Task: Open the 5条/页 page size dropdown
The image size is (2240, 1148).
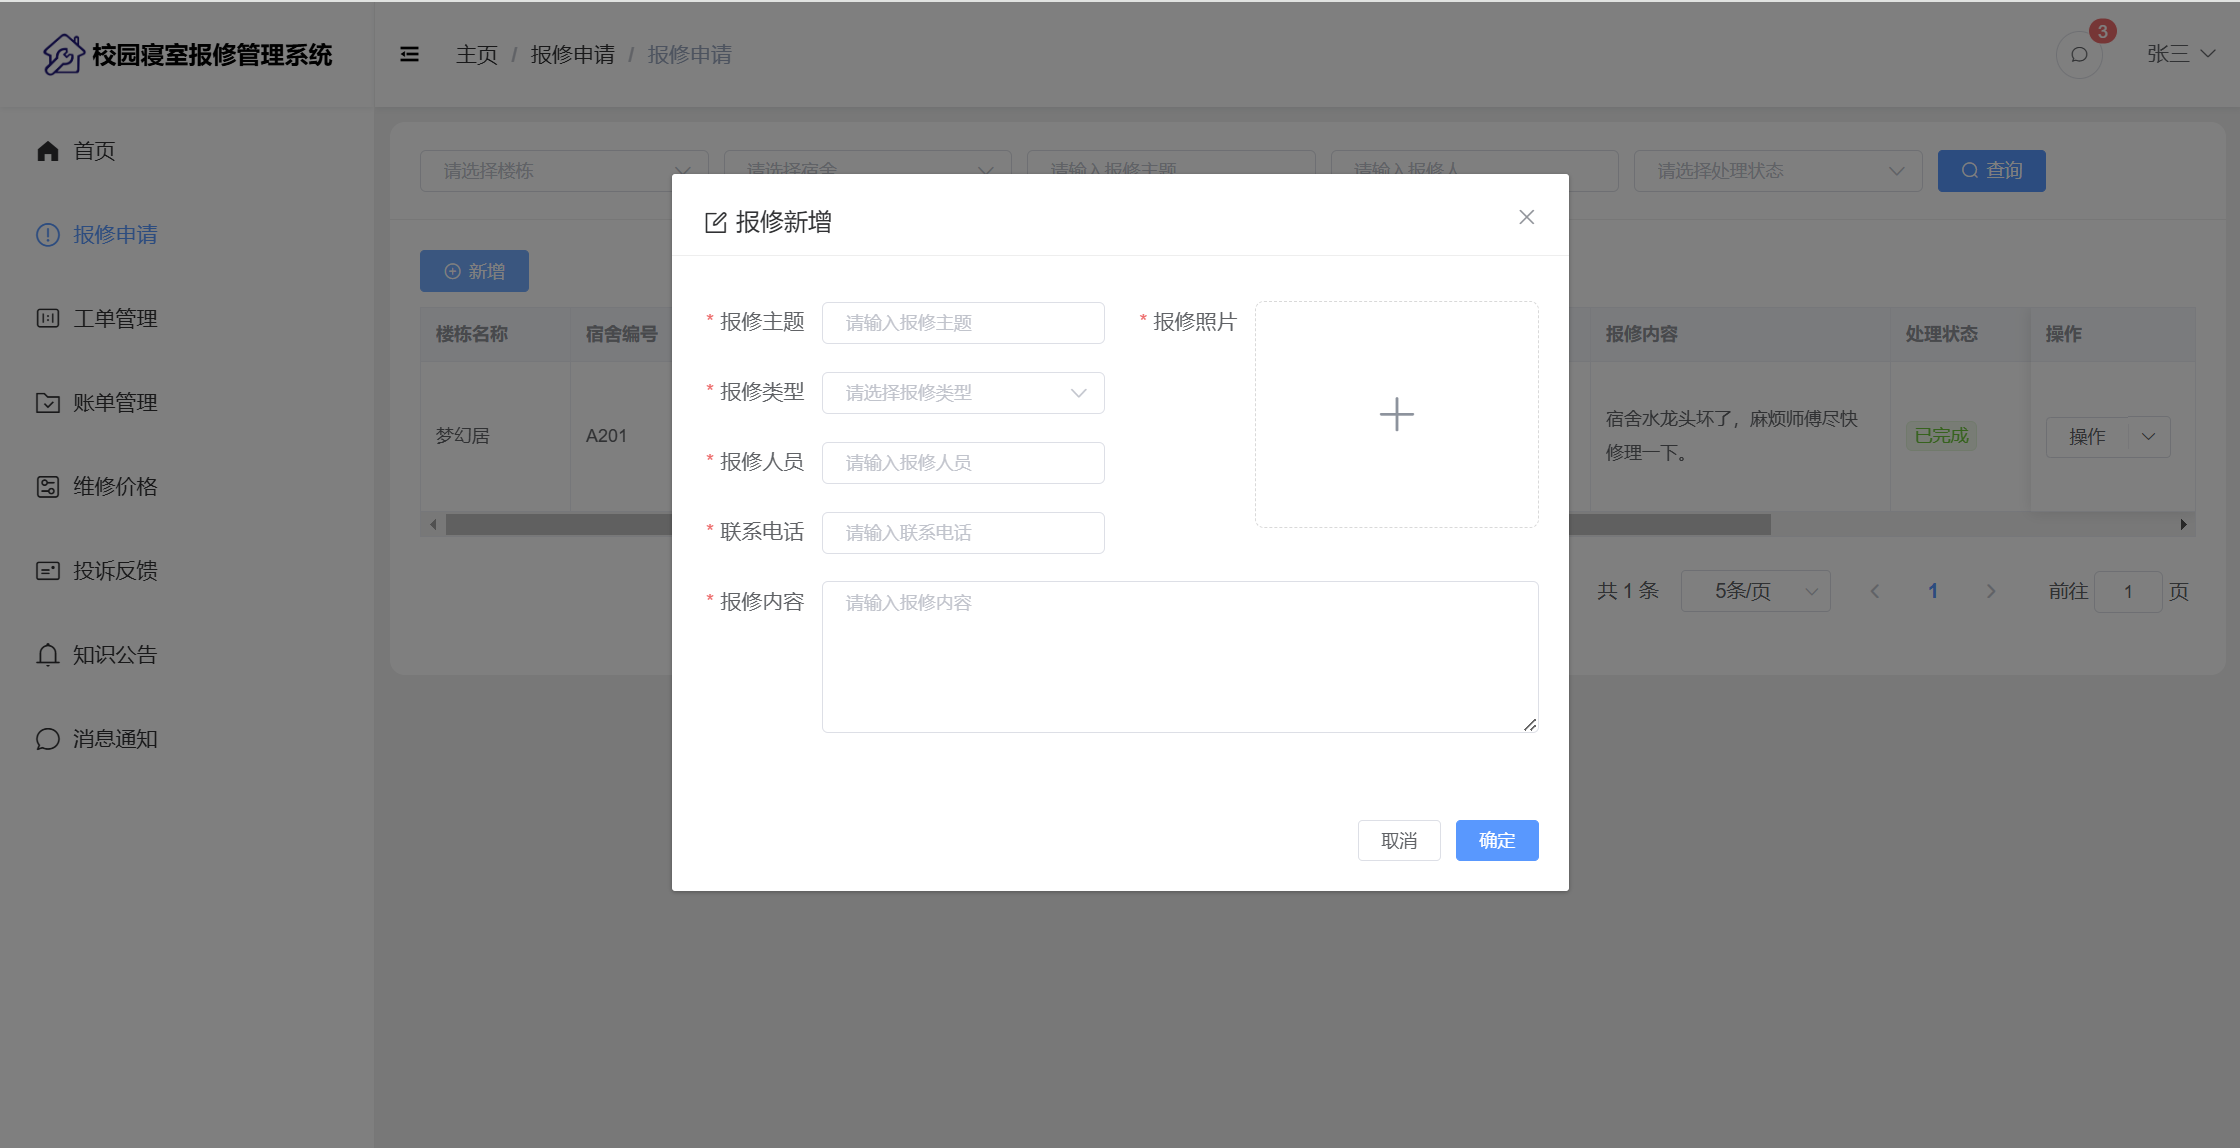Action: [1755, 591]
